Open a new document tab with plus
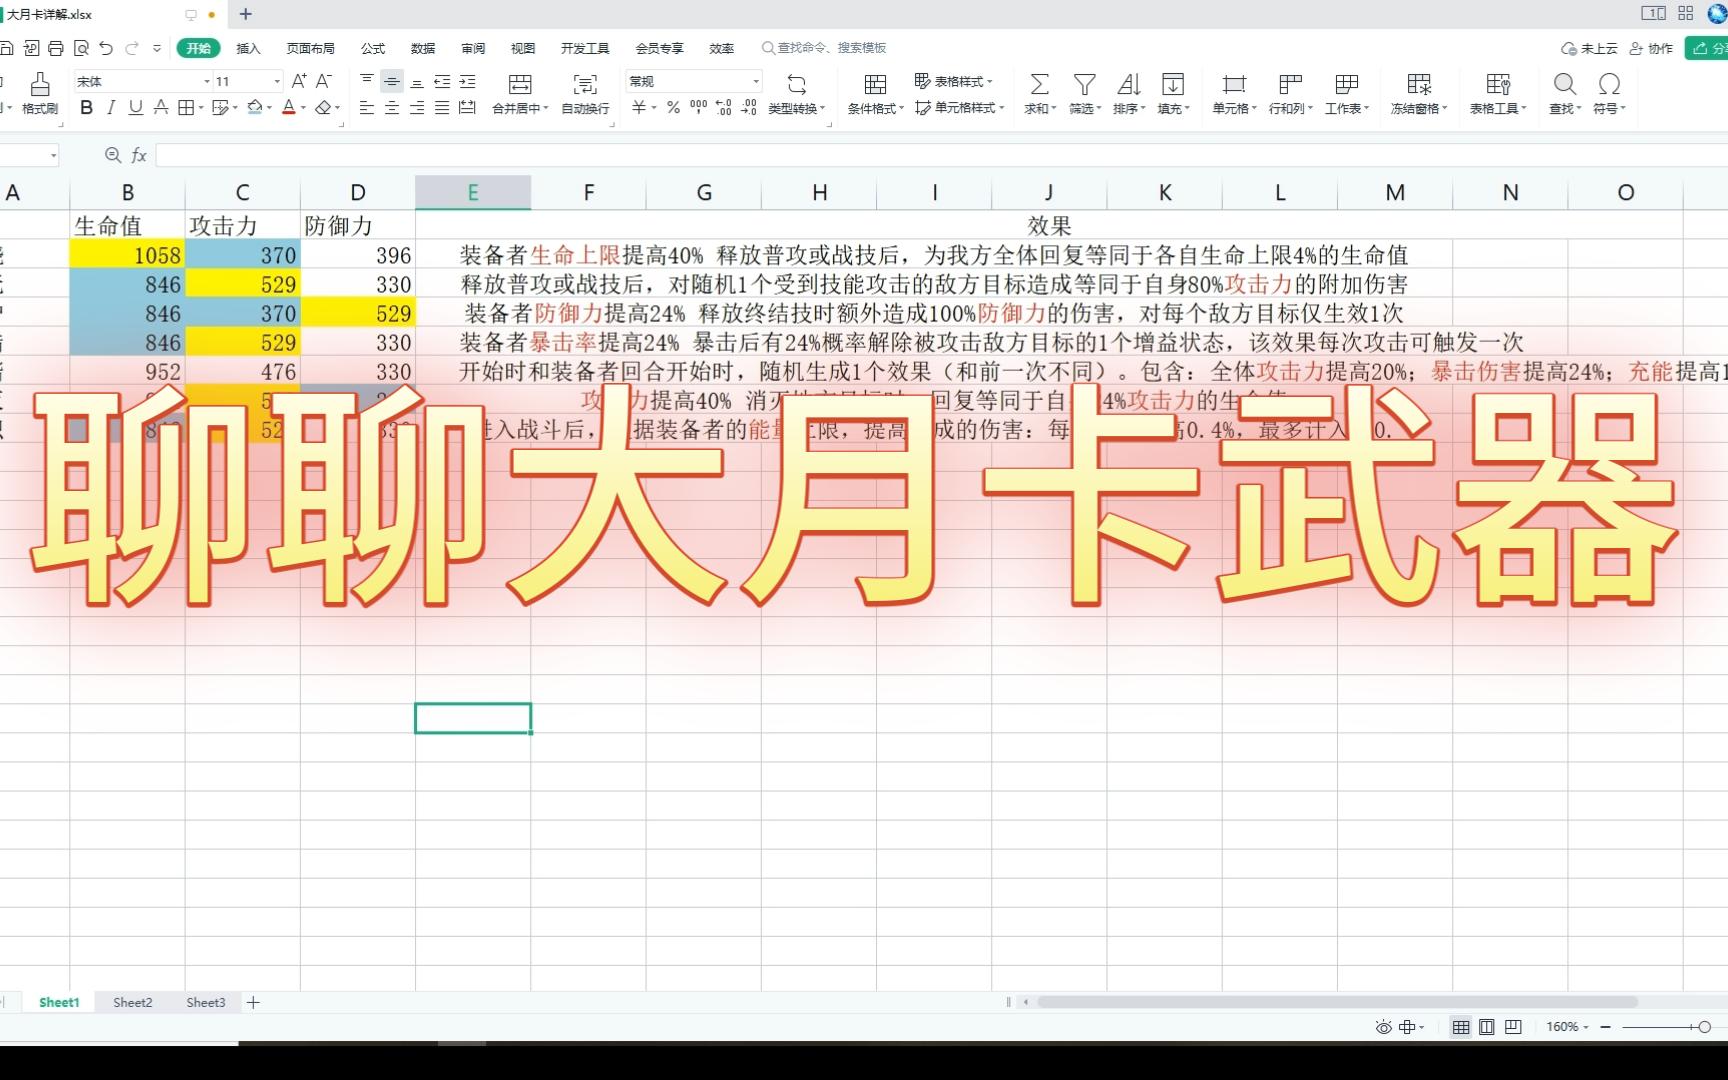Image resolution: width=1728 pixels, height=1080 pixels. tap(246, 14)
